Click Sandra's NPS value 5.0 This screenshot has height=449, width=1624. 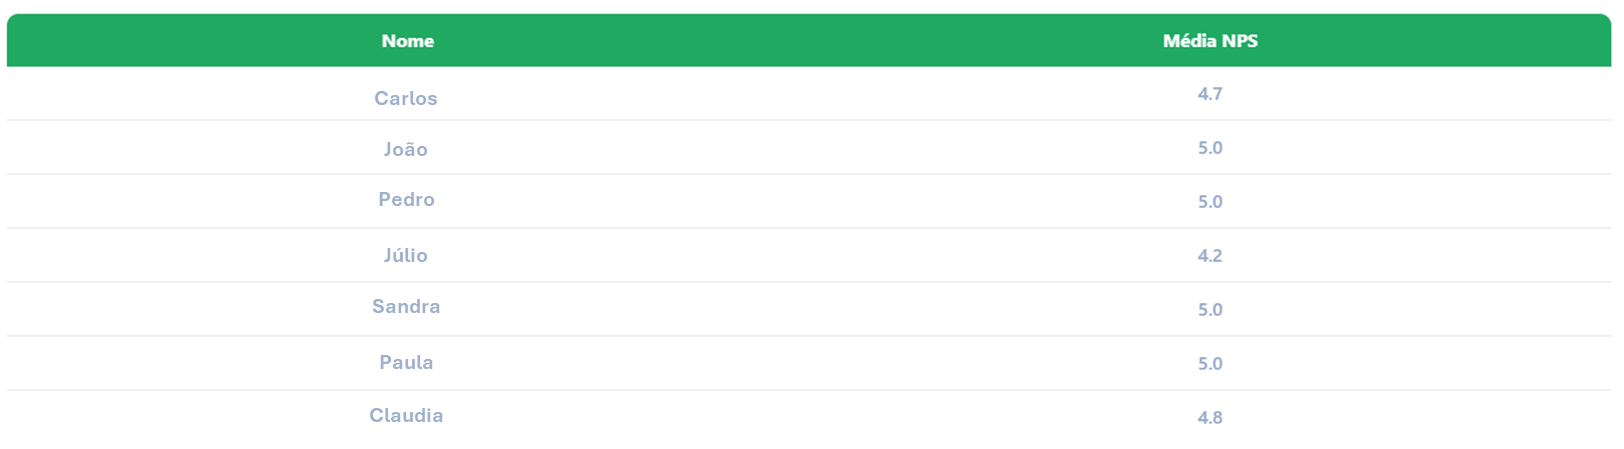pyautogui.click(x=1210, y=310)
